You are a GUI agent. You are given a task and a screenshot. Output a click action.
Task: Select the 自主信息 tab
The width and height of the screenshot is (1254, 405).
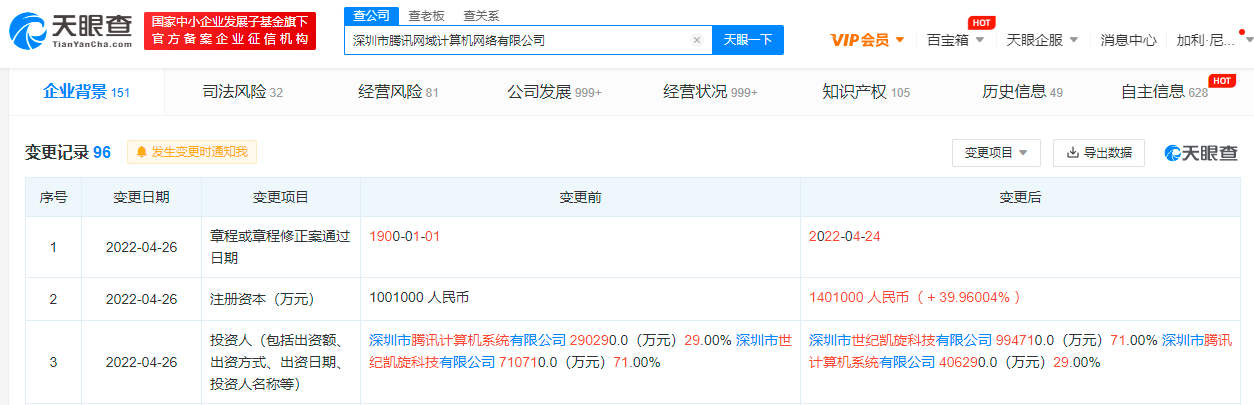tap(1164, 92)
